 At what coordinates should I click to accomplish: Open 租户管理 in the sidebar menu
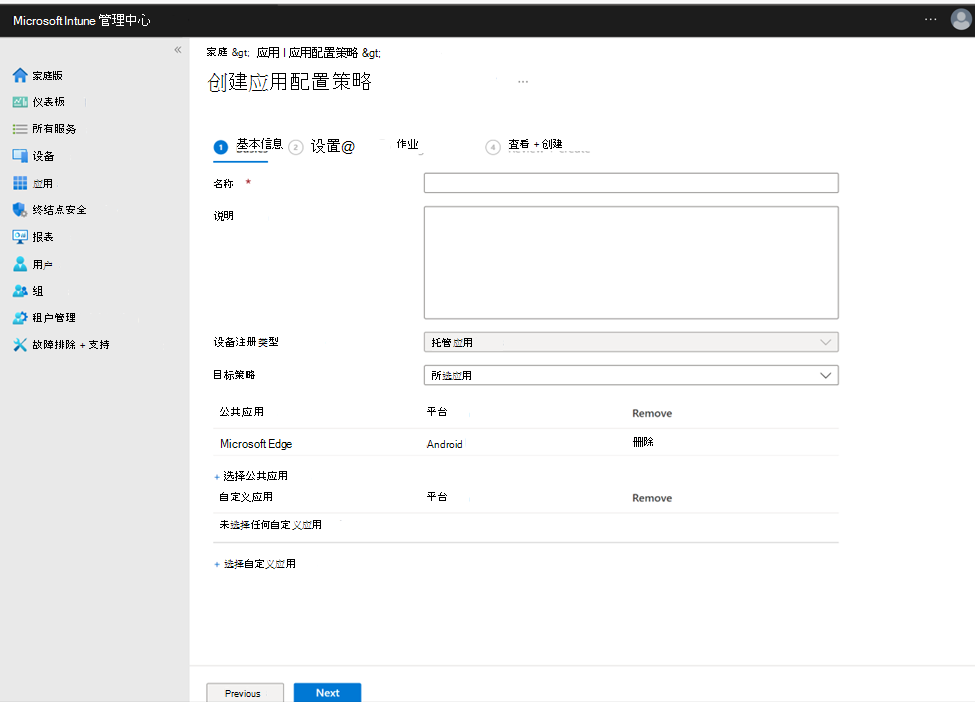tap(54, 318)
